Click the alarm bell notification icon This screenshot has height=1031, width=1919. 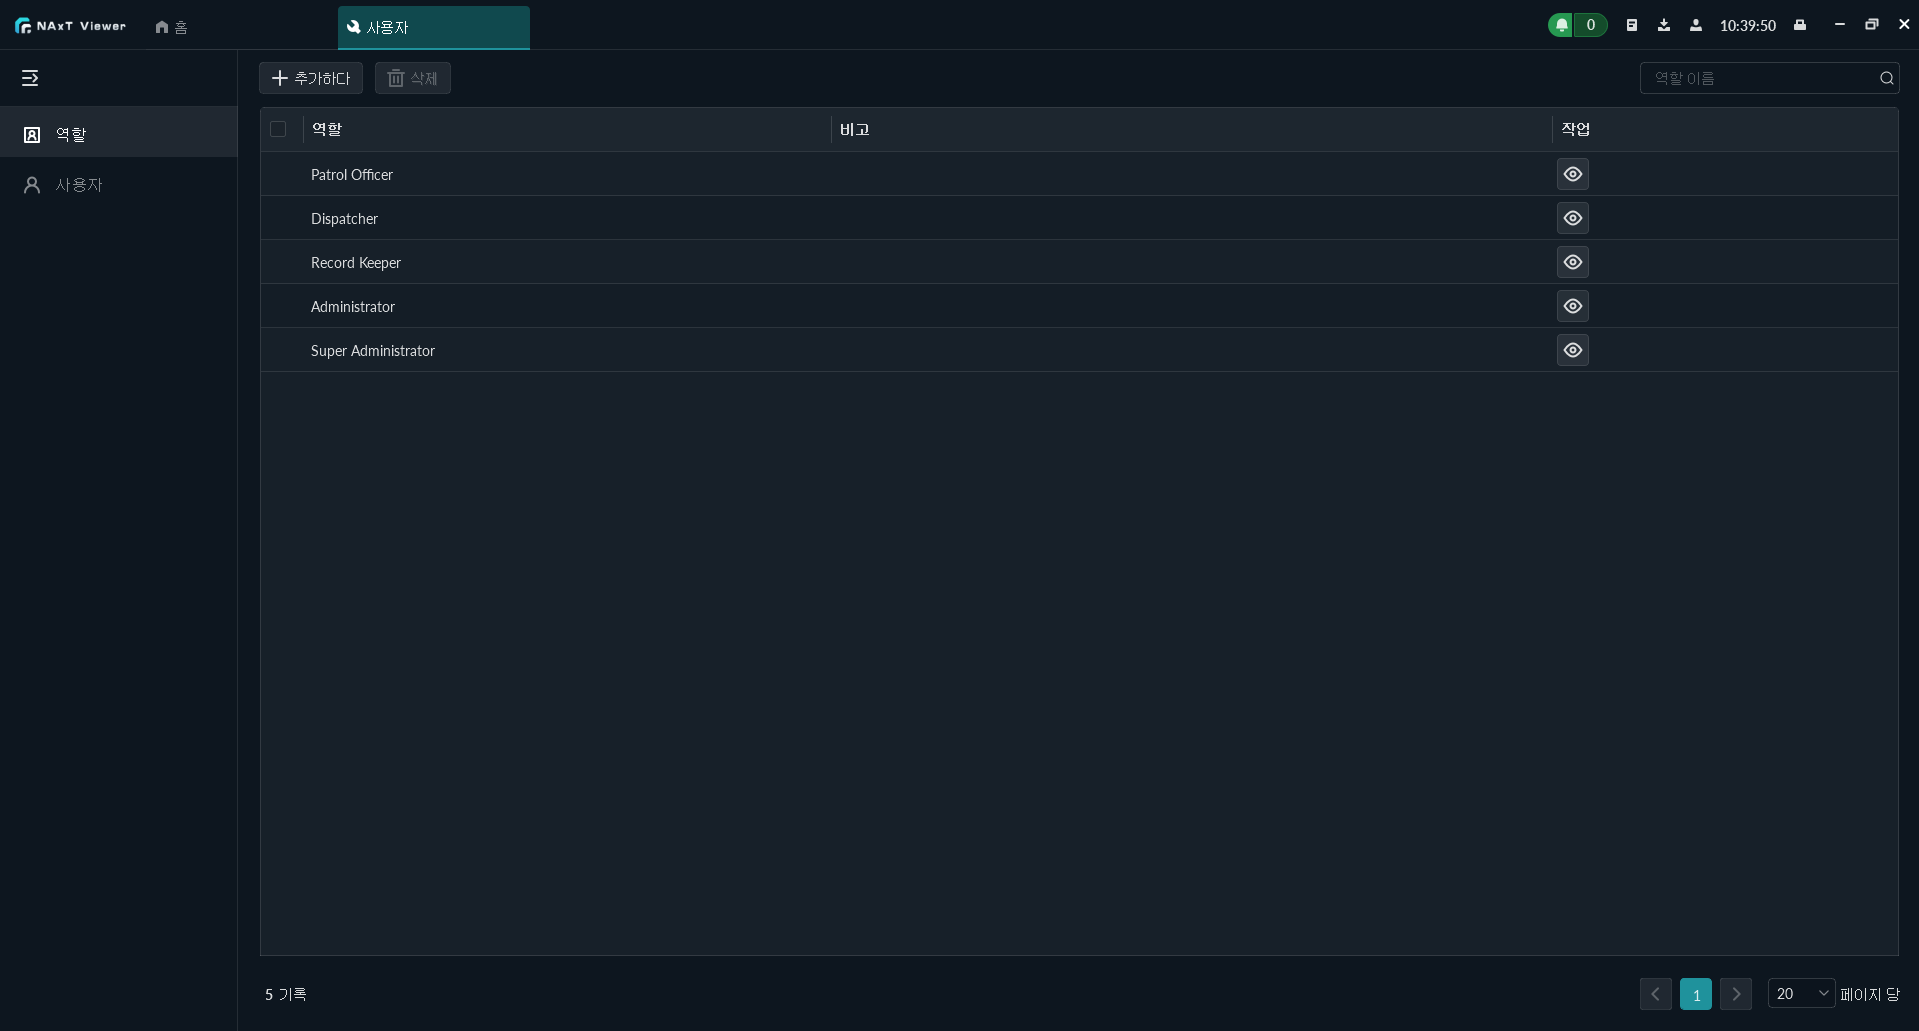[1561, 26]
